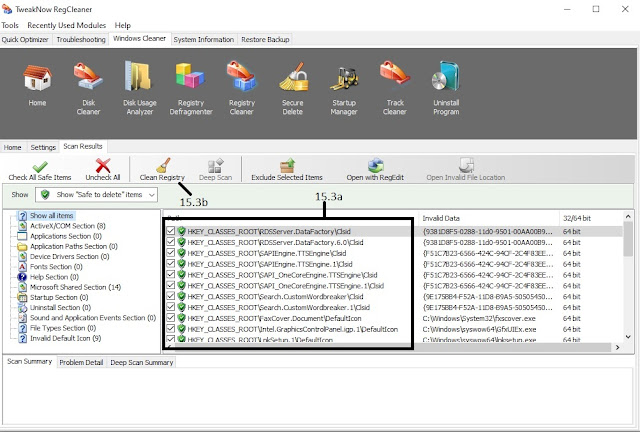Select Intel.GraphicsControlPanel.igp.1\DefaultIcon row
This screenshot has width=640, height=432.
click(x=293, y=329)
